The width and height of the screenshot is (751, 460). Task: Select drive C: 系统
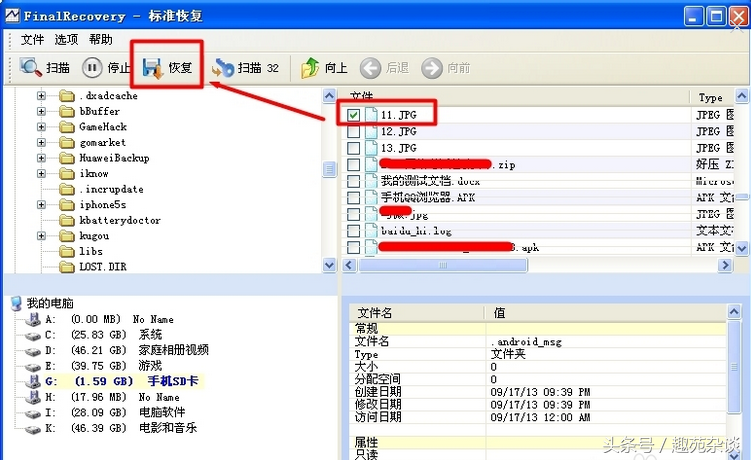(93, 334)
